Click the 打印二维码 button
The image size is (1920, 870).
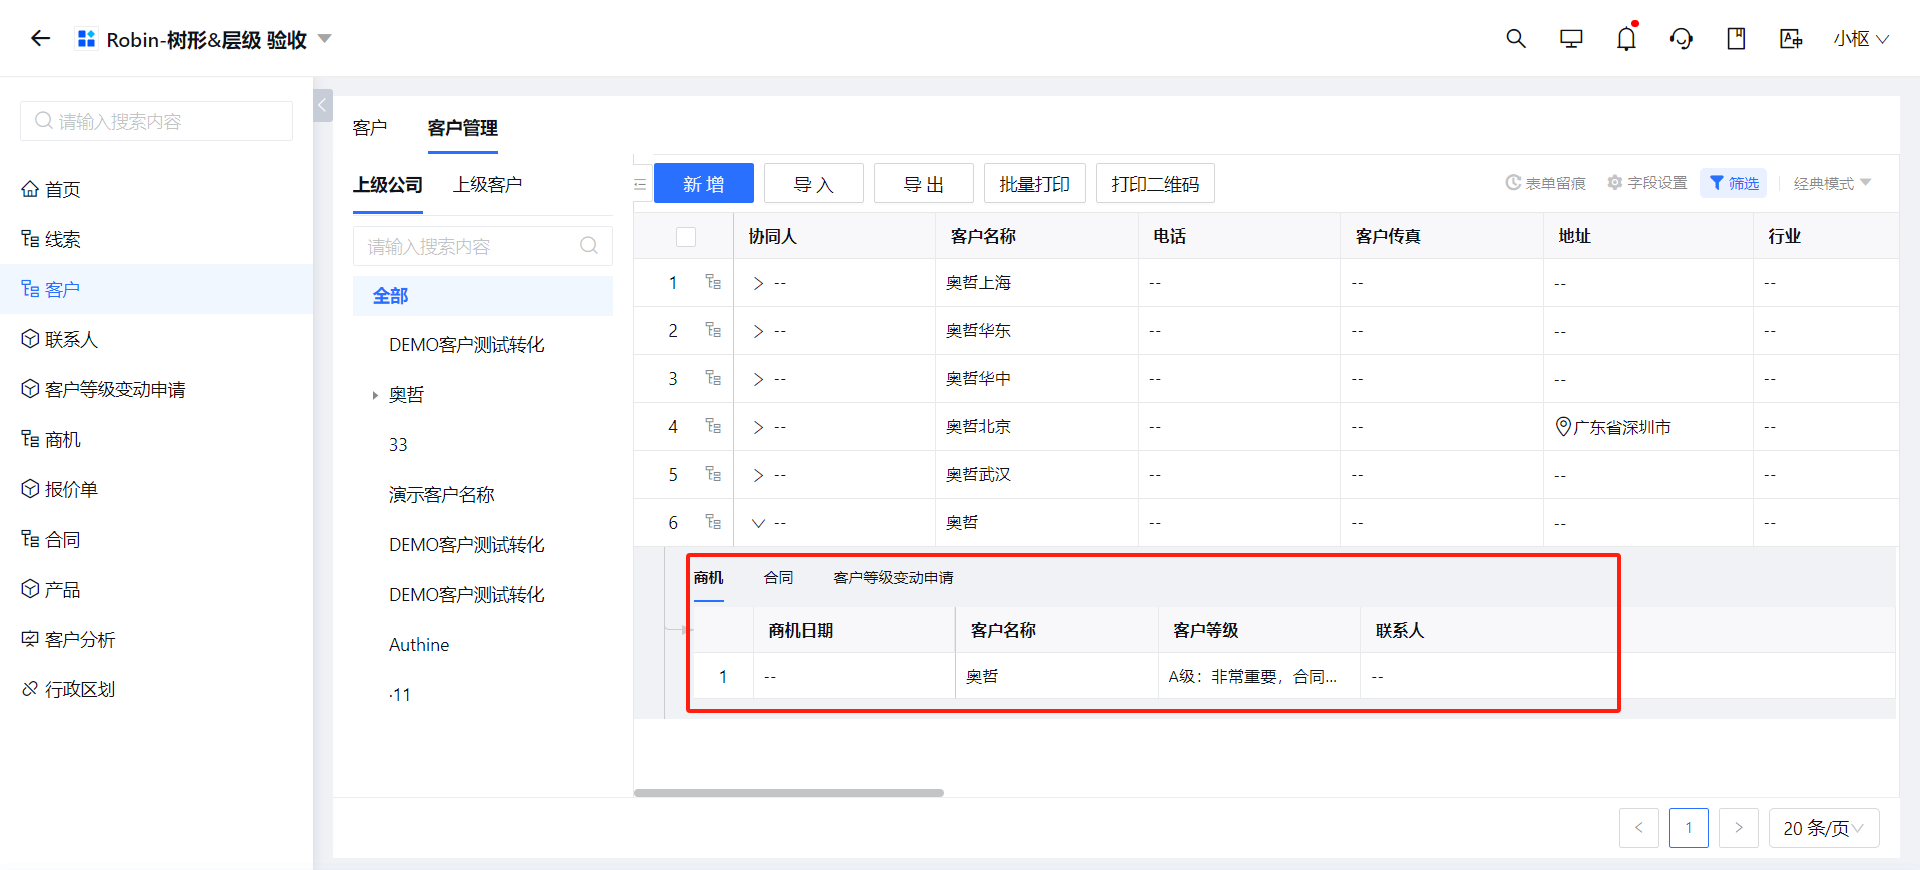(x=1155, y=184)
